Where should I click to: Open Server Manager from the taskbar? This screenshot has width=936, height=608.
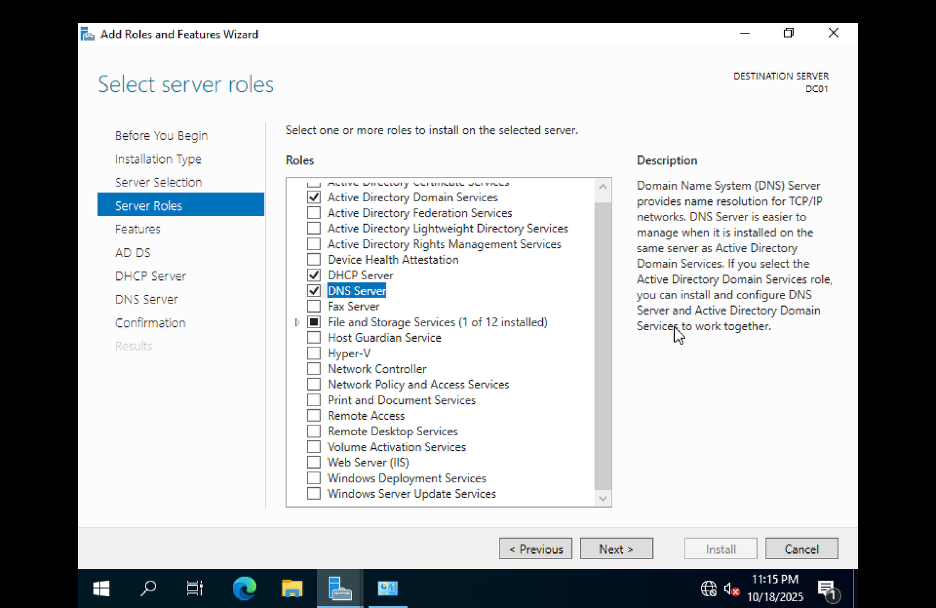(340, 588)
